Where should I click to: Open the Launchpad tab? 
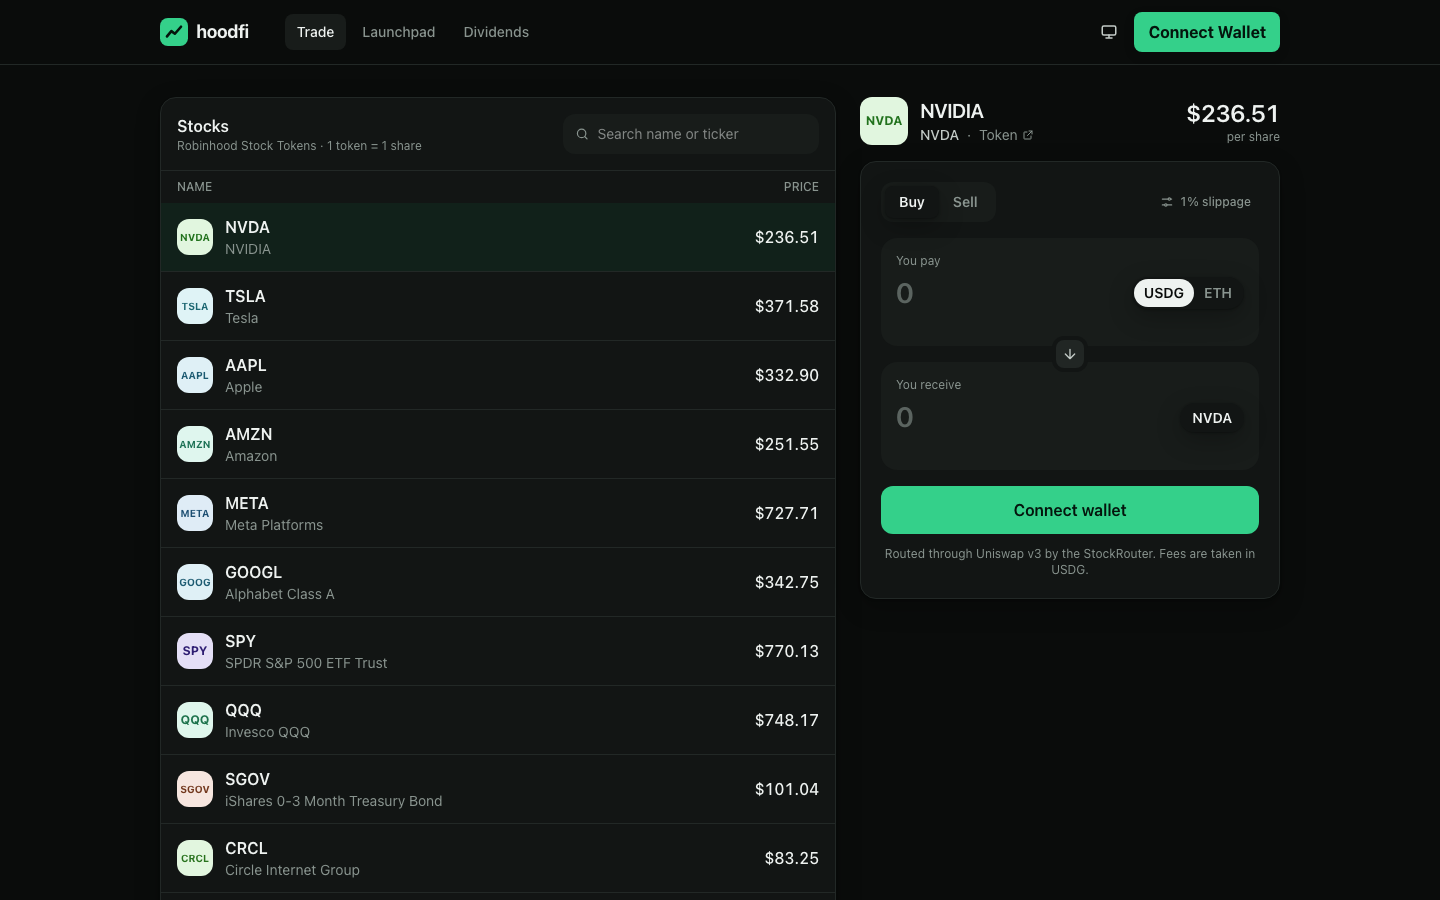(398, 32)
